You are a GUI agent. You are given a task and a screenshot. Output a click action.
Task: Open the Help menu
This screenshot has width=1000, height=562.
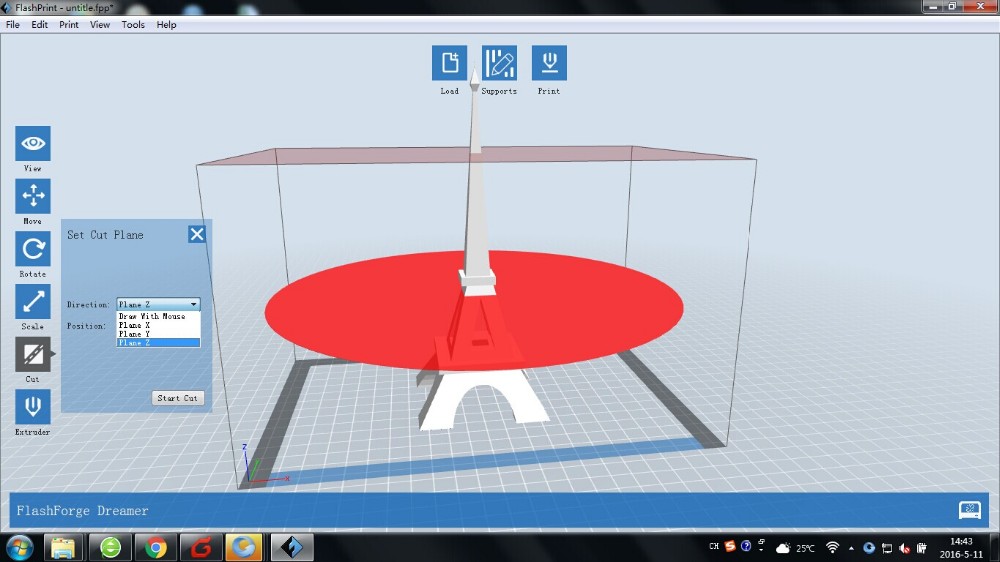coord(166,25)
